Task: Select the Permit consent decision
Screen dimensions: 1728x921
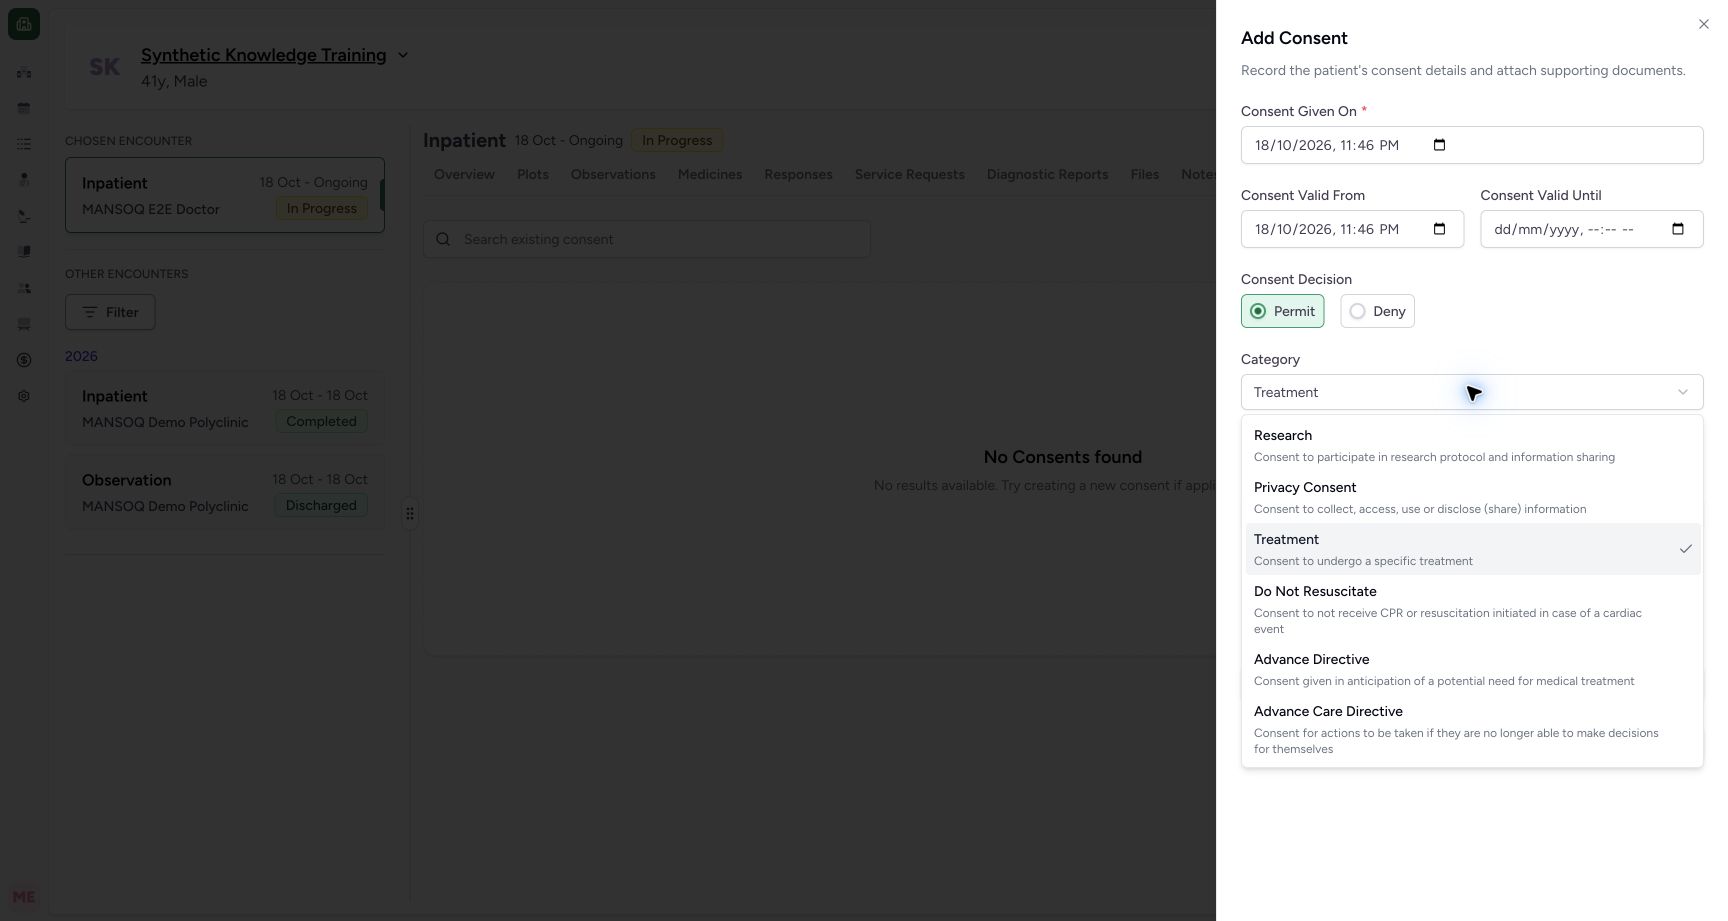Action: [x=1282, y=311]
